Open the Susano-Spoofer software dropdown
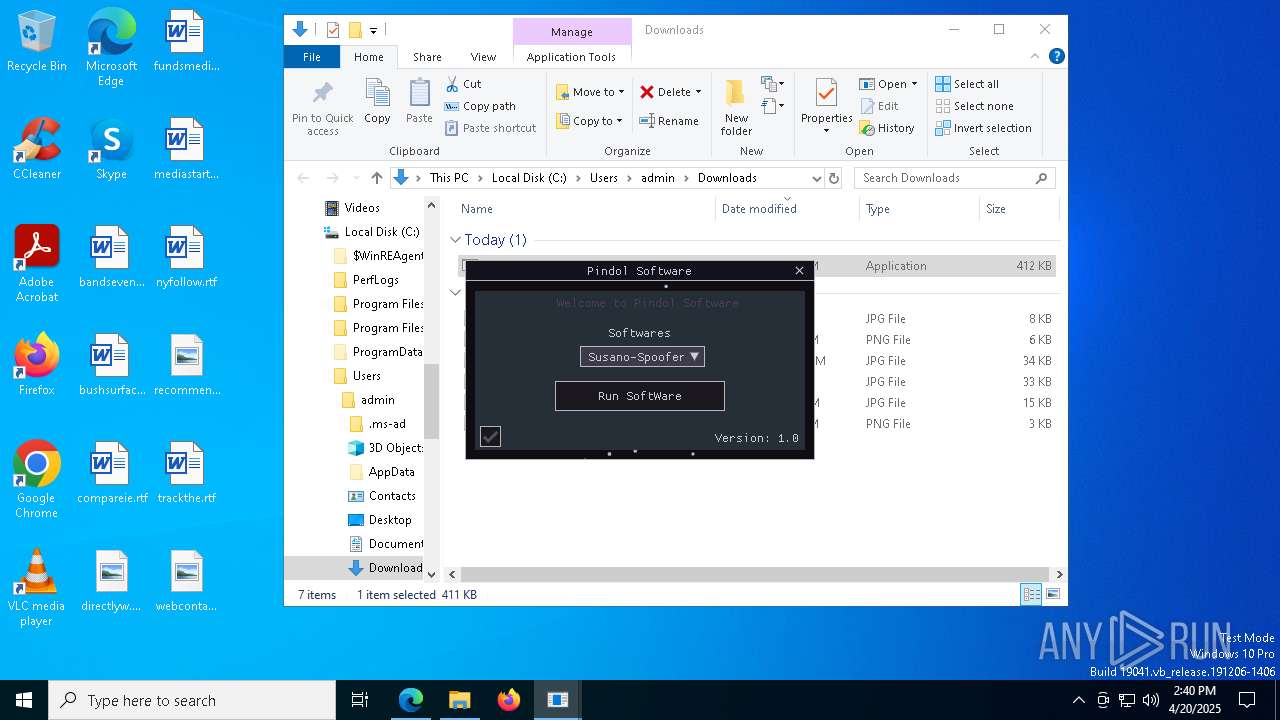Viewport: 1280px width, 720px height. (642, 356)
